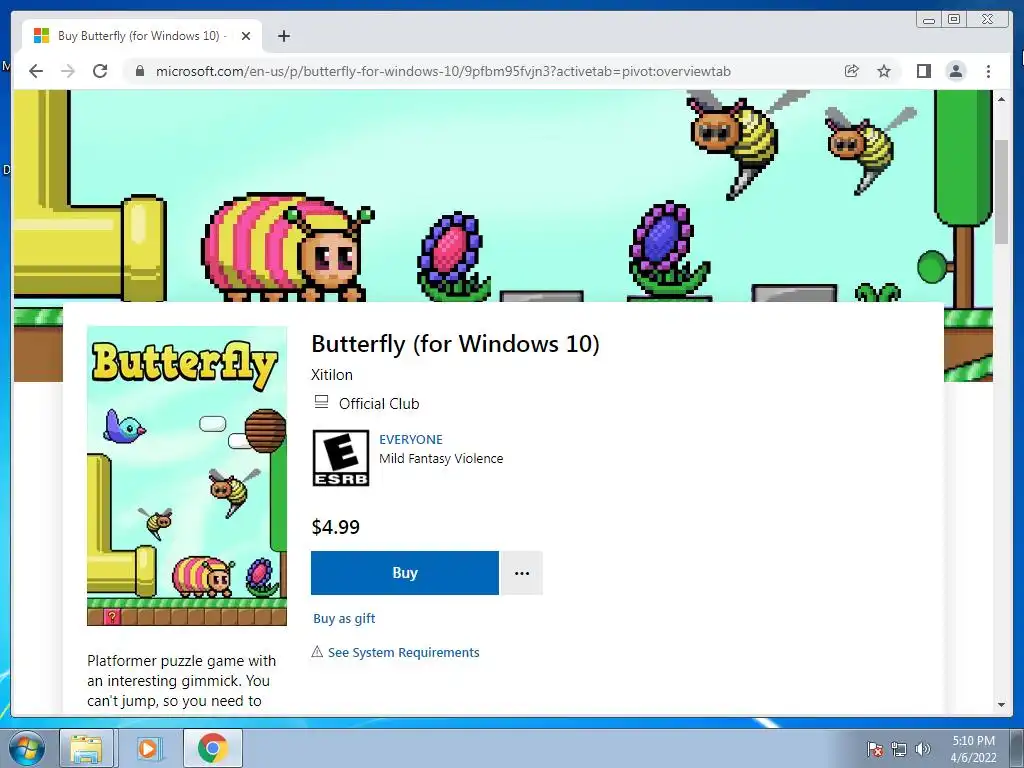Launch Windows Media Player from taskbar
This screenshot has height=768, width=1024.
[148, 748]
